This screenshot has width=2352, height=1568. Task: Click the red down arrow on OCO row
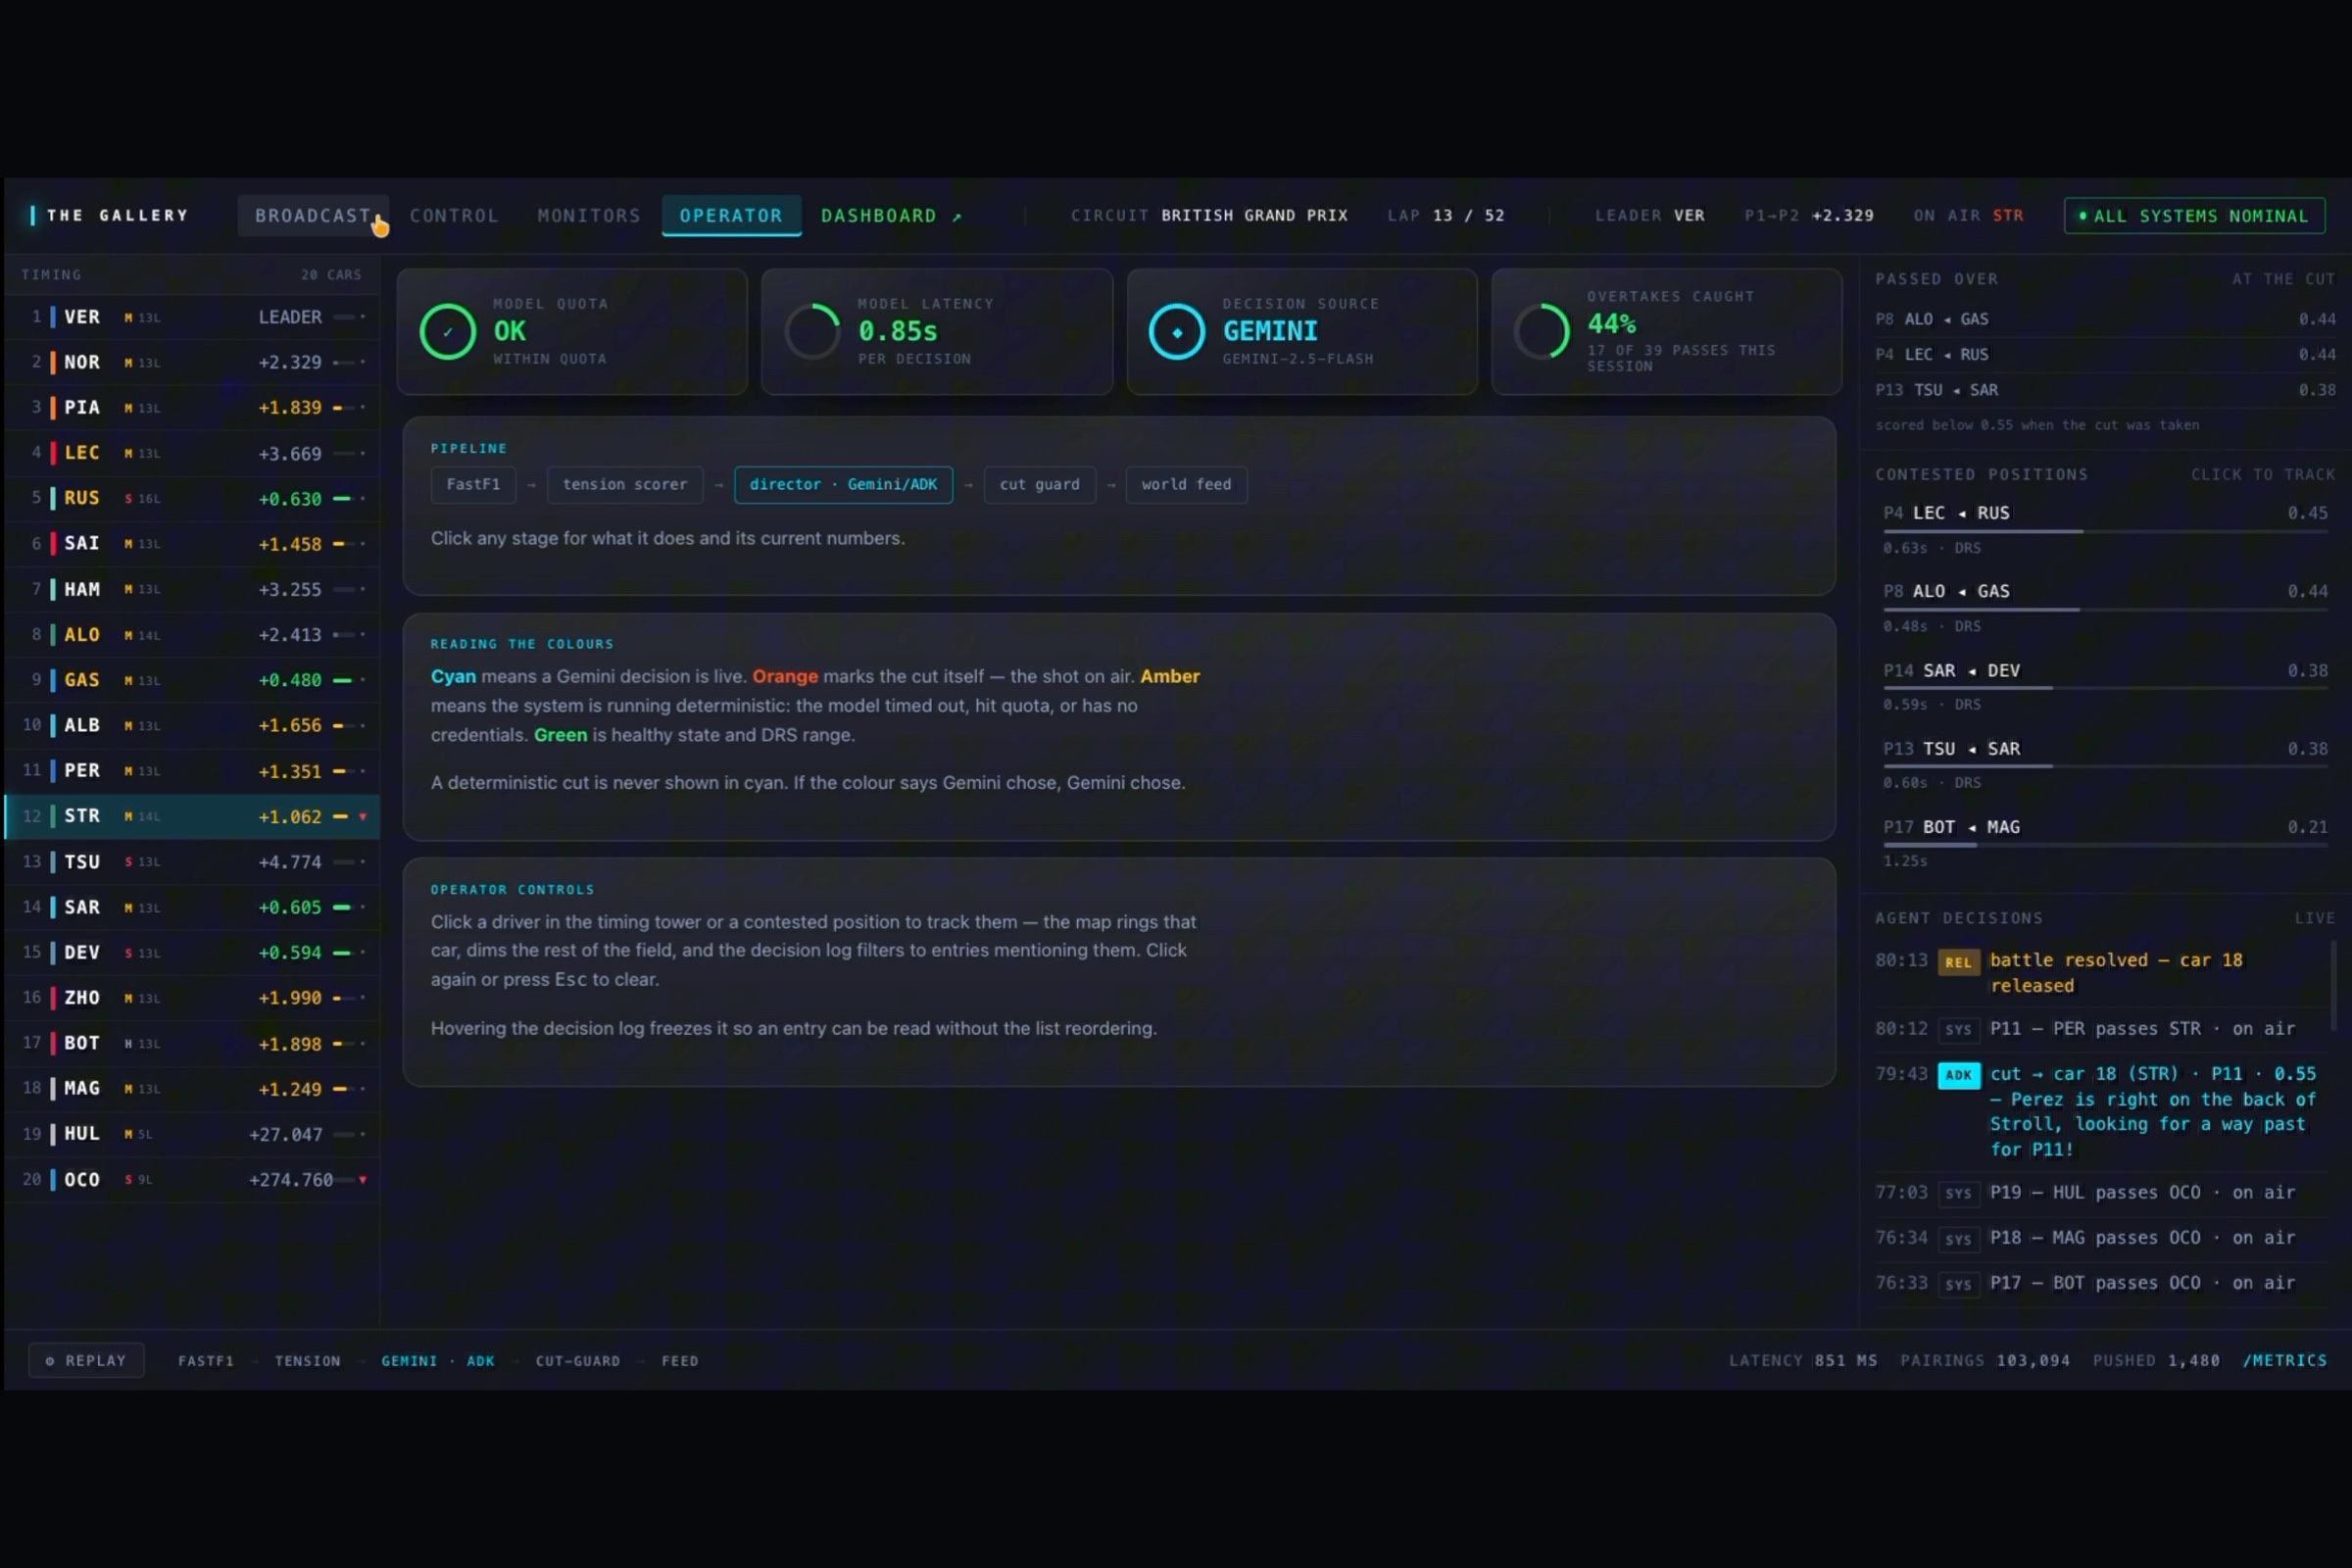(362, 1180)
